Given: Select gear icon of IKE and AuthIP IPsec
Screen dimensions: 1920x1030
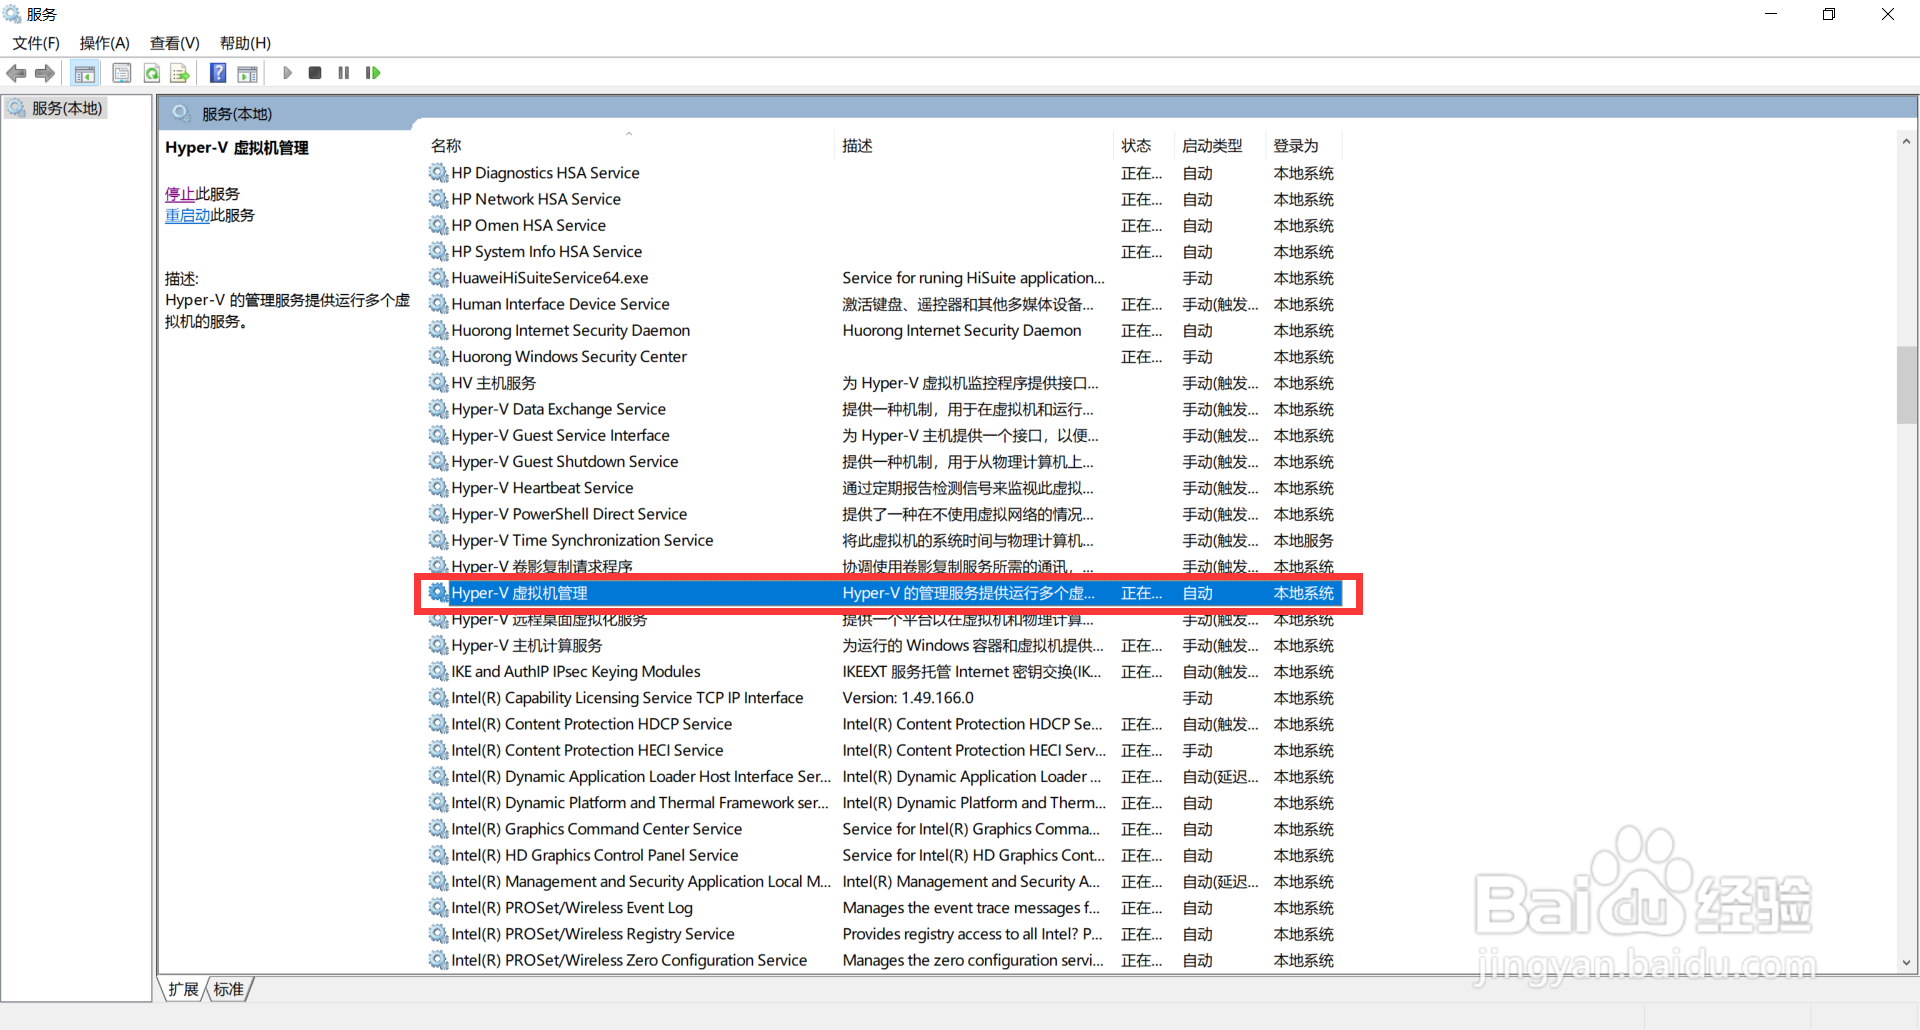Looking at the screenshot, I should click(438, 671).
